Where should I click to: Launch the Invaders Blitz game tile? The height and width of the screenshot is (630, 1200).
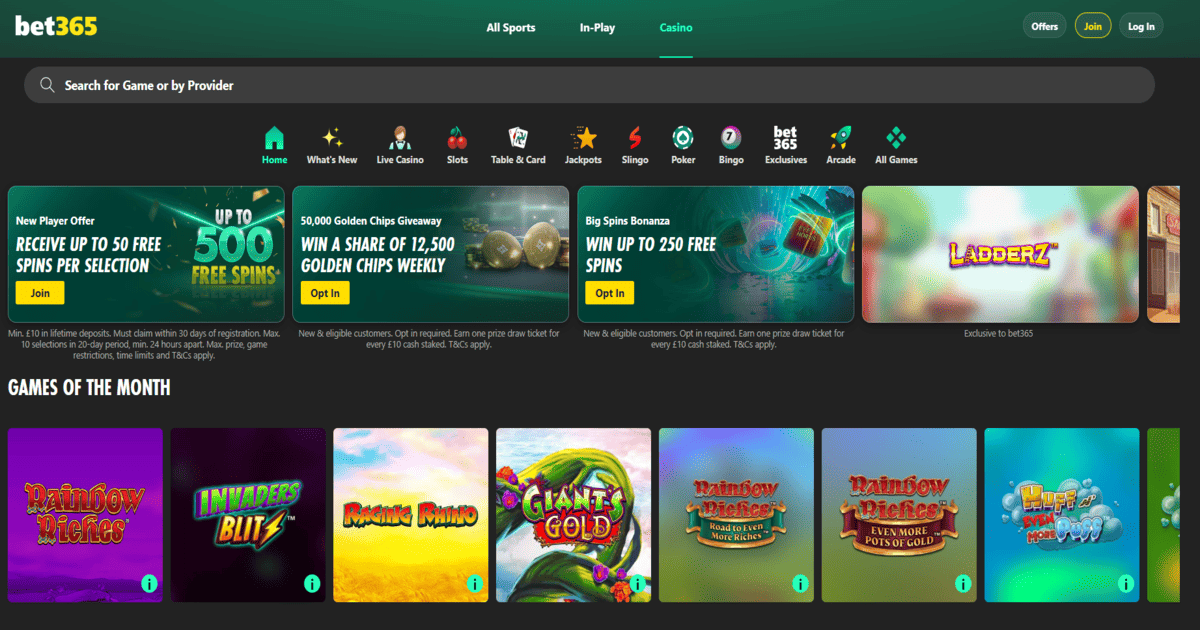click(248, 515)
